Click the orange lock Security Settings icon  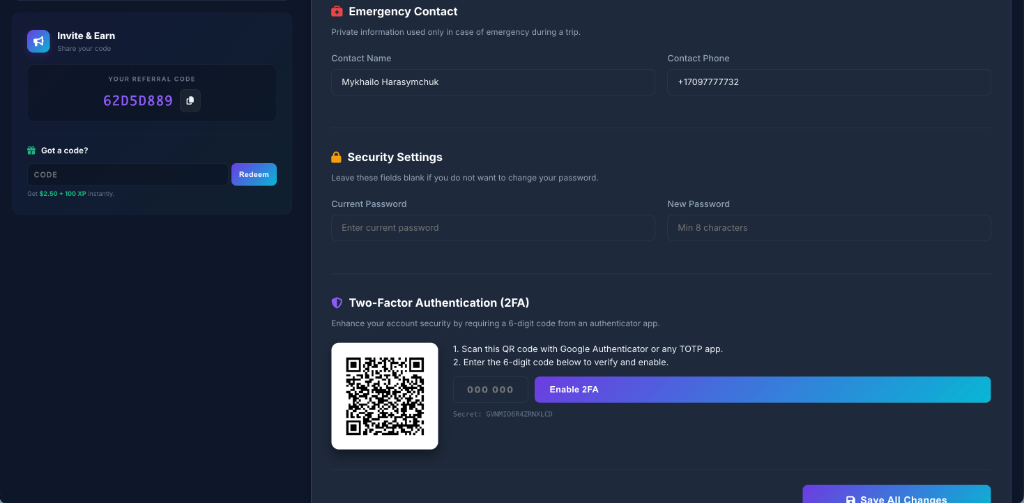[x=336, y=157]
